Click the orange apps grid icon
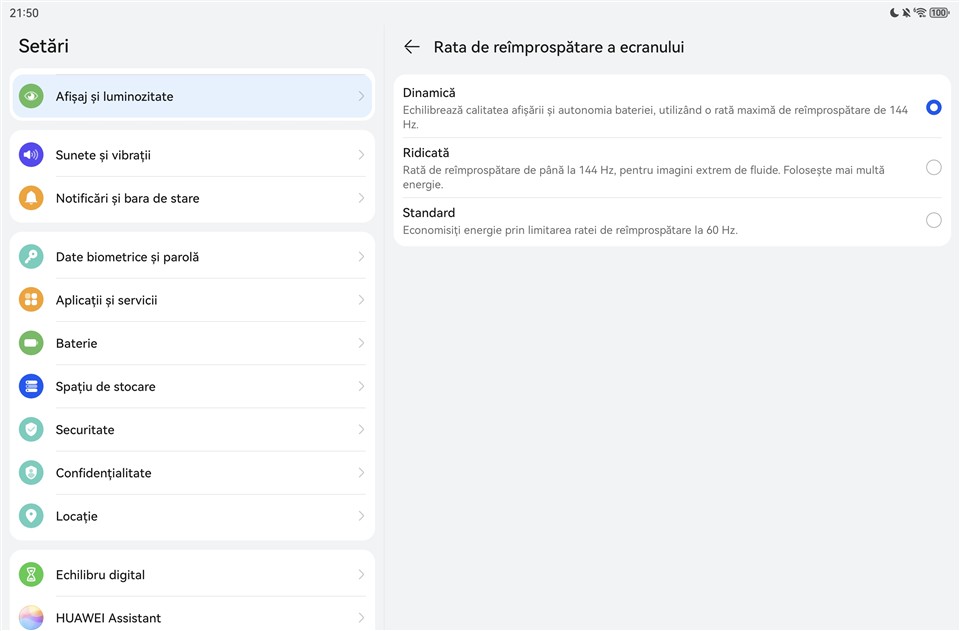This screenshot has height=631, width=960. tap(31, 300)
